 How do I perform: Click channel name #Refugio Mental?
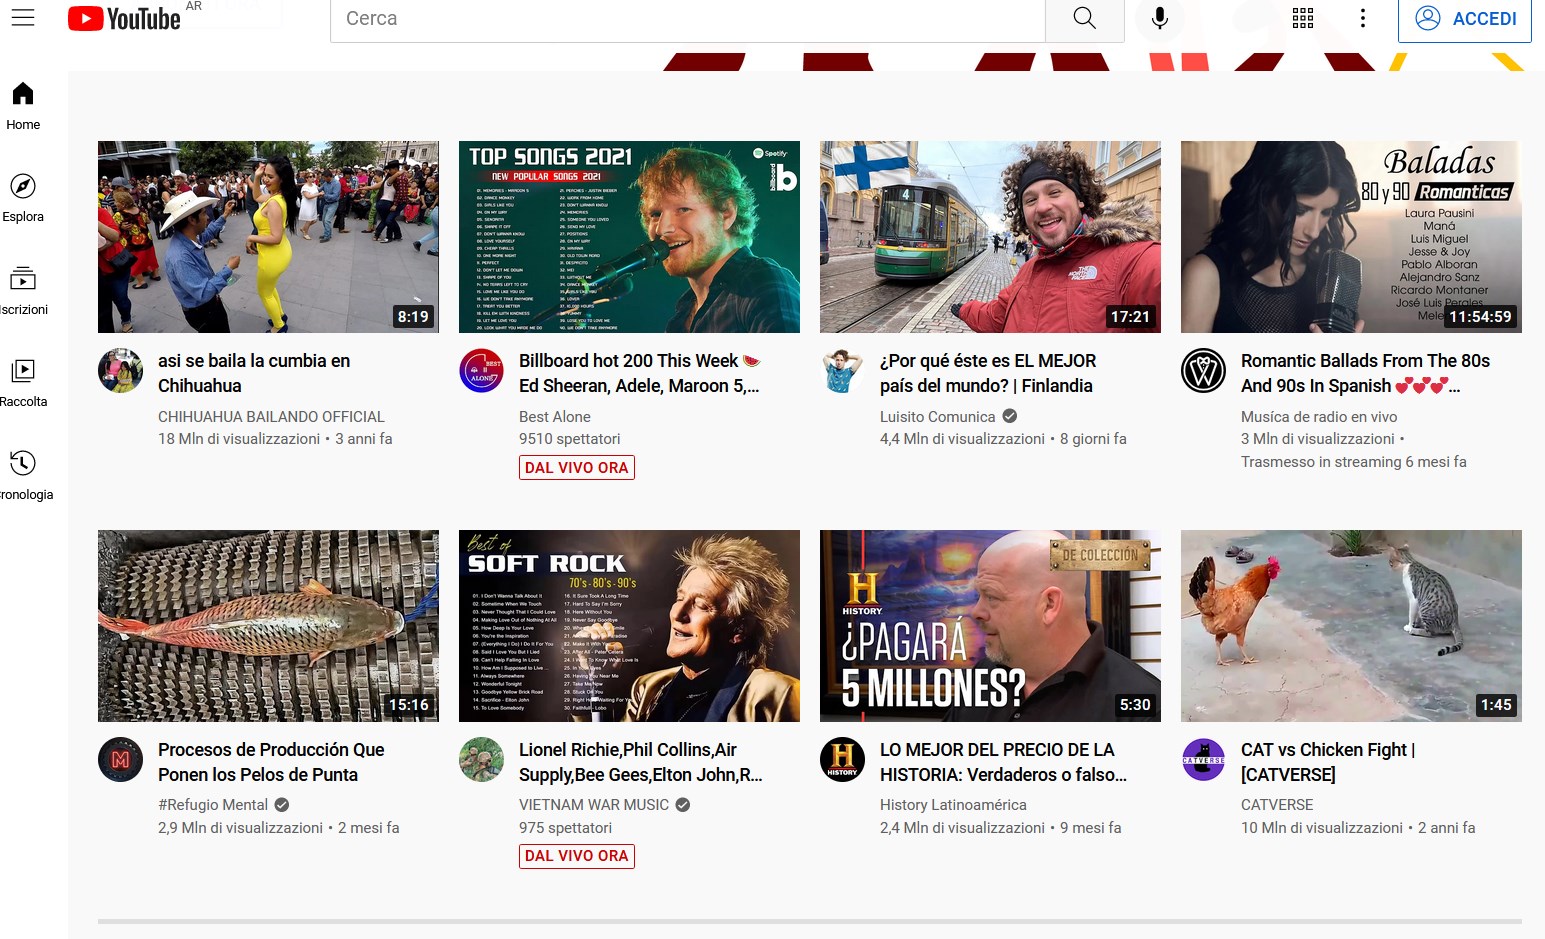tap(213, 805)
